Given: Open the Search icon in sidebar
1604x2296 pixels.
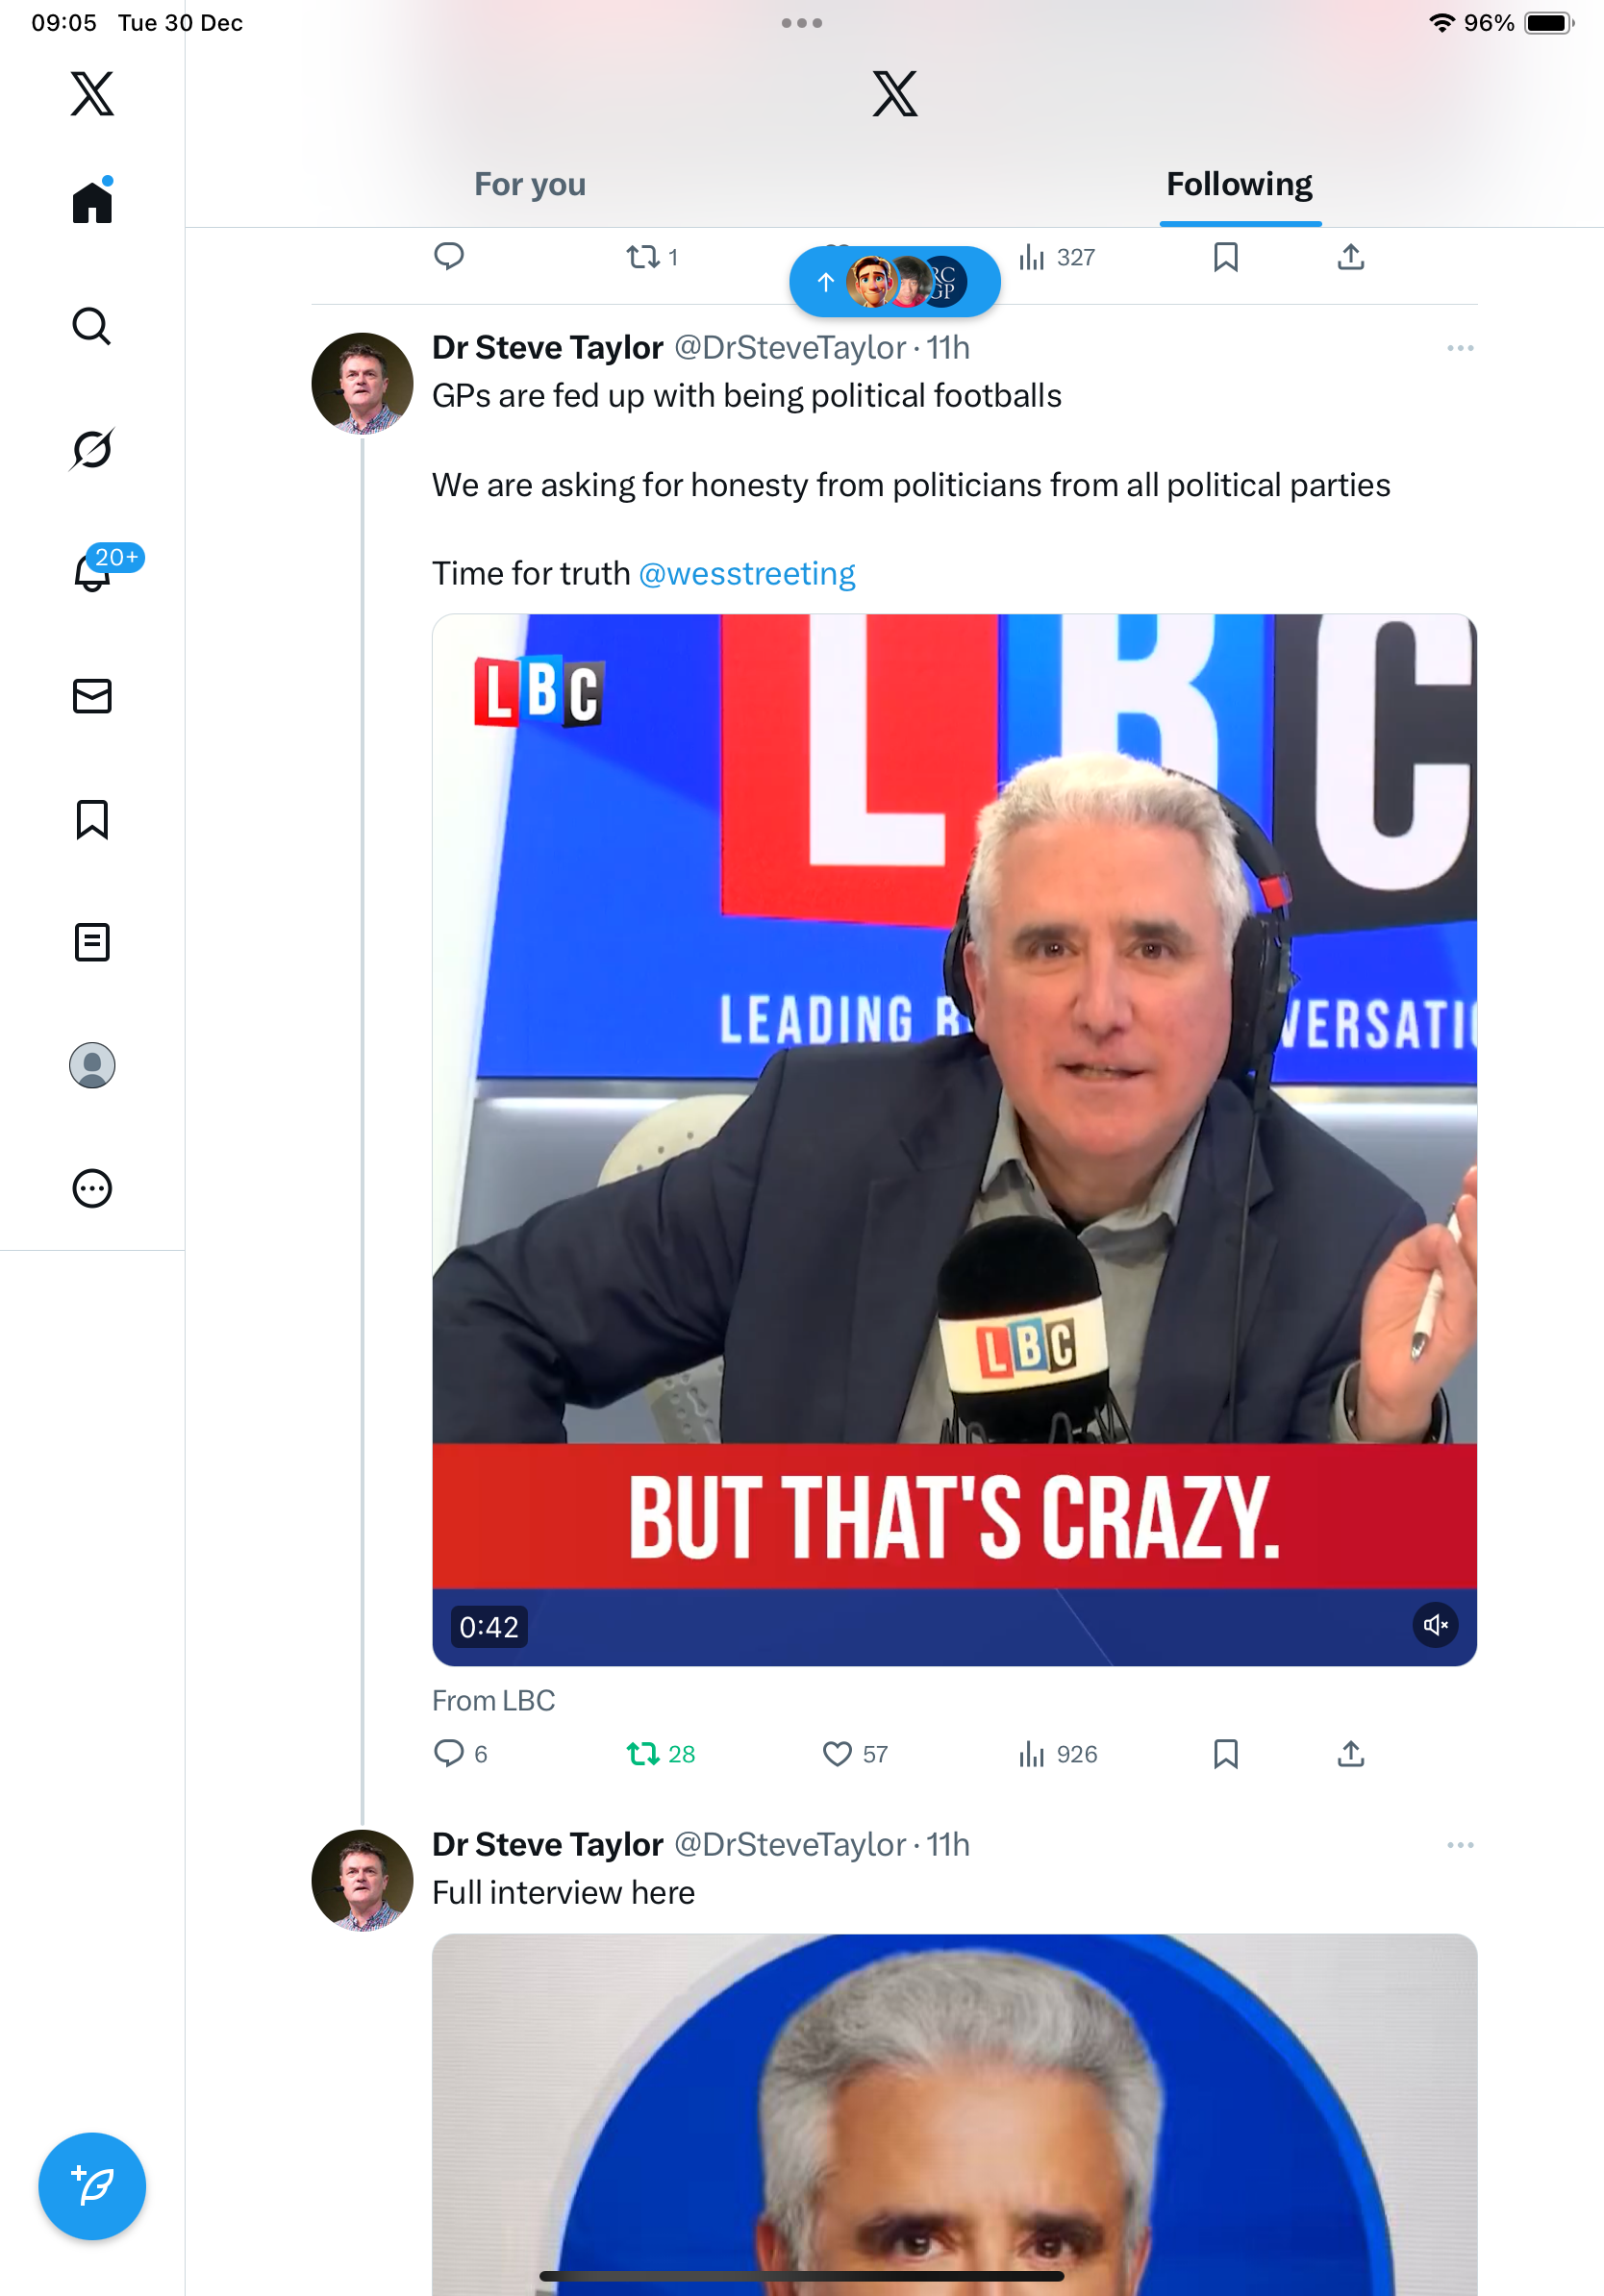Looking at the screenshot, I should [x=92, y=326].
